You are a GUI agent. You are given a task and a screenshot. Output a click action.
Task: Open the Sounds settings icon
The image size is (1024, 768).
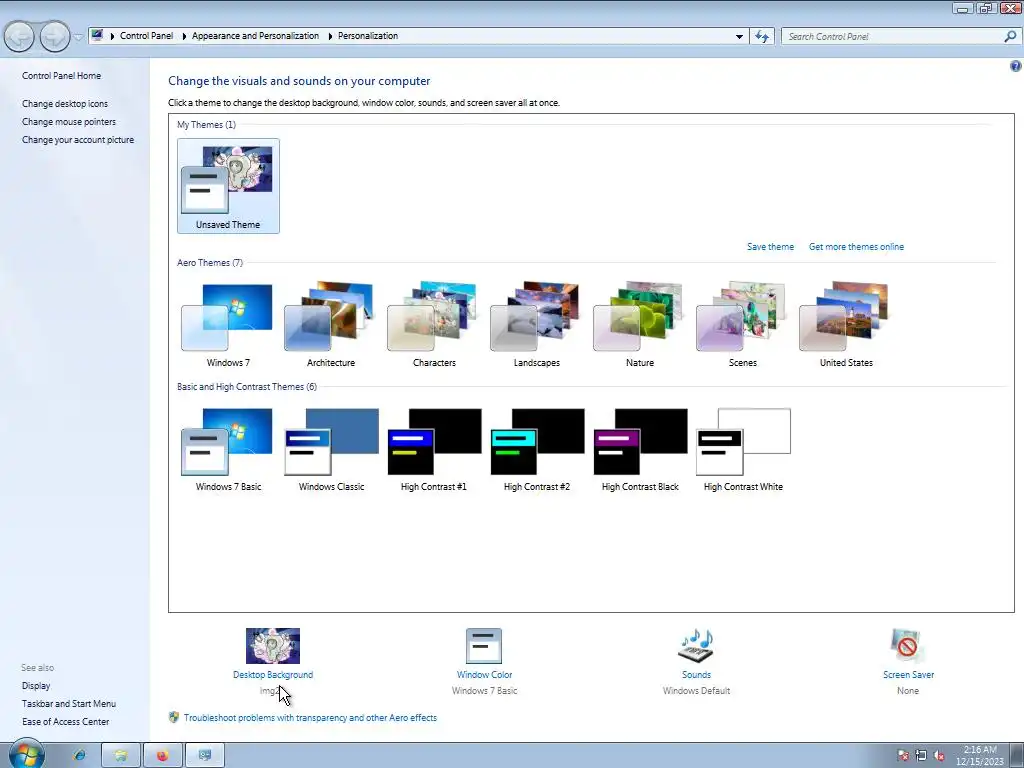point(696,646)
